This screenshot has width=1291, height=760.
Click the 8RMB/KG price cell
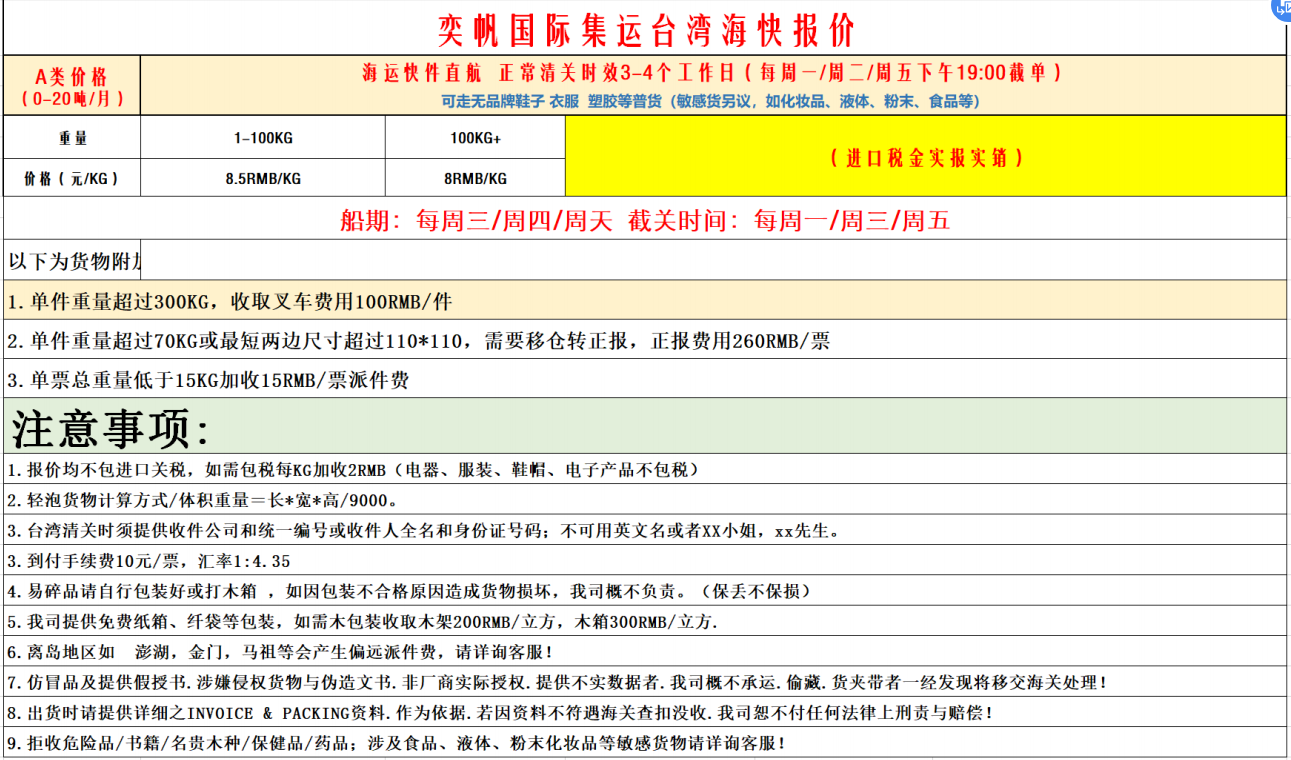pos(475,178)
